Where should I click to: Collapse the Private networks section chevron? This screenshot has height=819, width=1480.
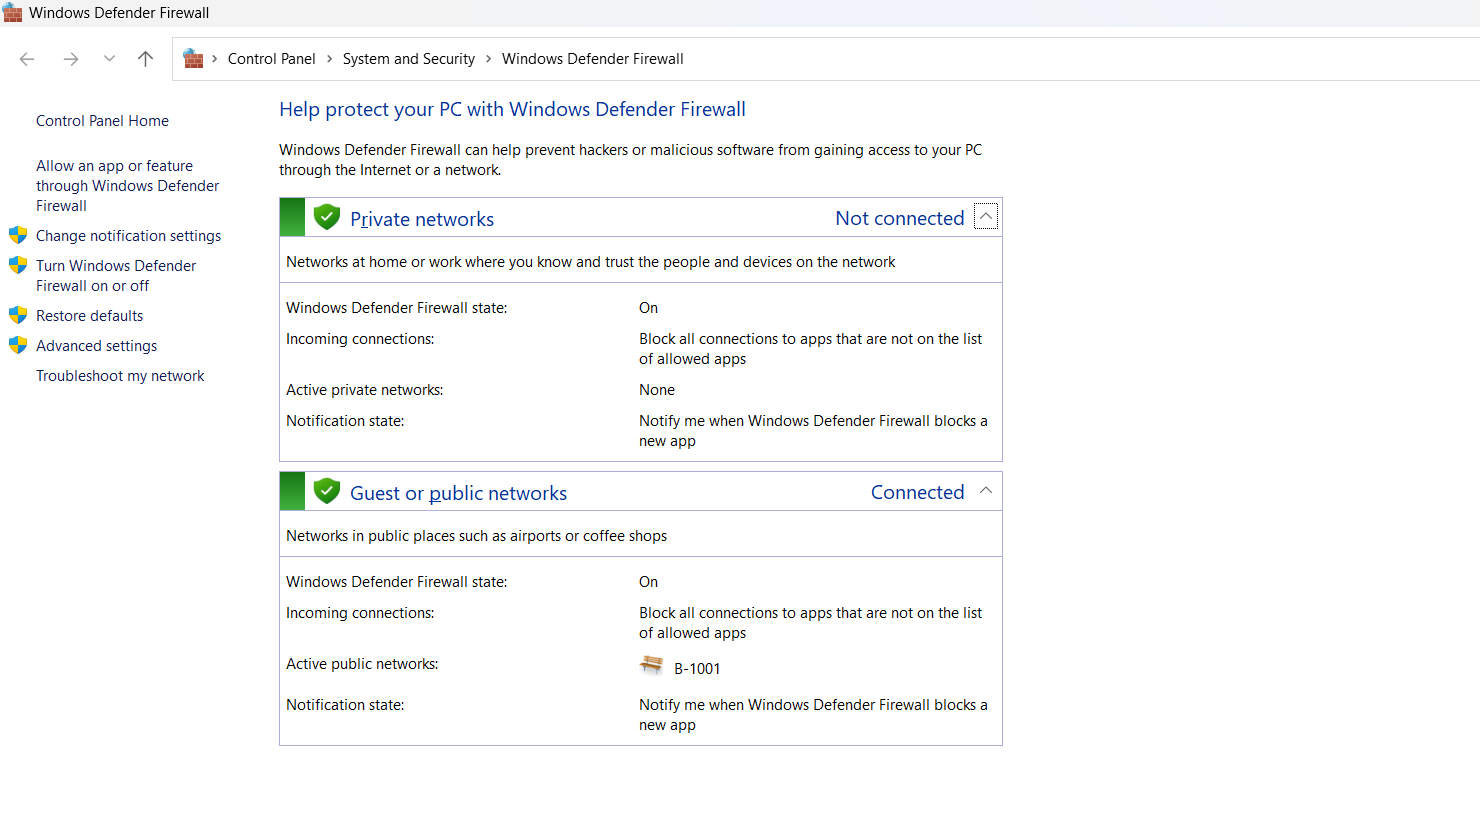[986, 217]
